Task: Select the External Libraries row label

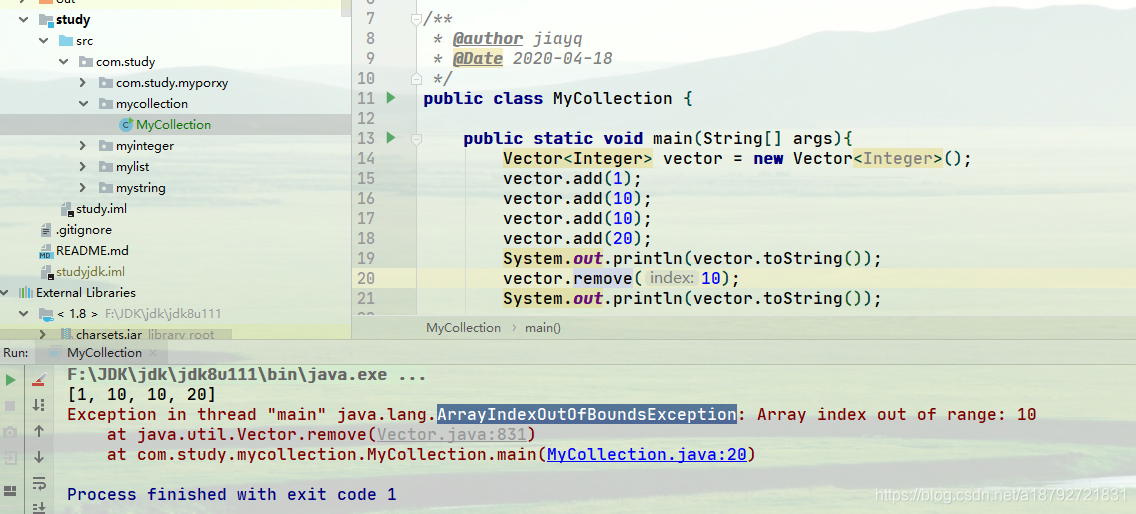Action: [x=85, y=293]
